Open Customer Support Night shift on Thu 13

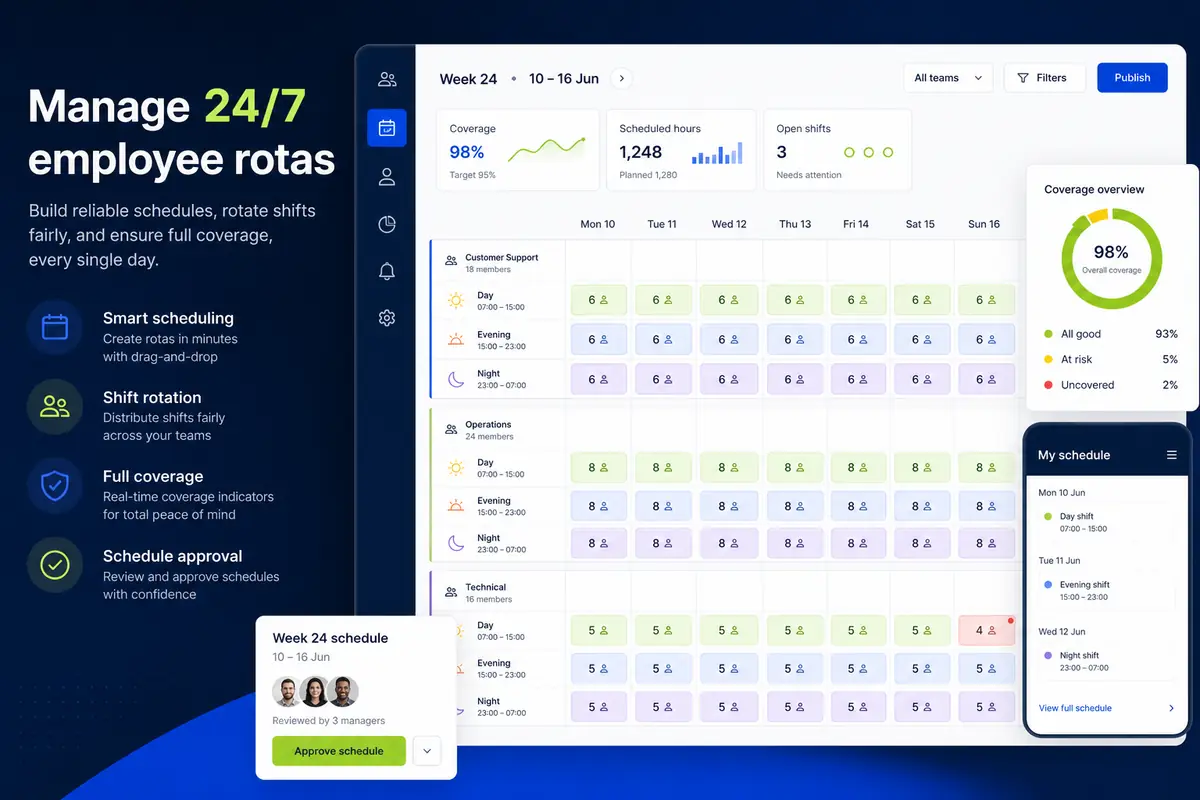(793, 380)
